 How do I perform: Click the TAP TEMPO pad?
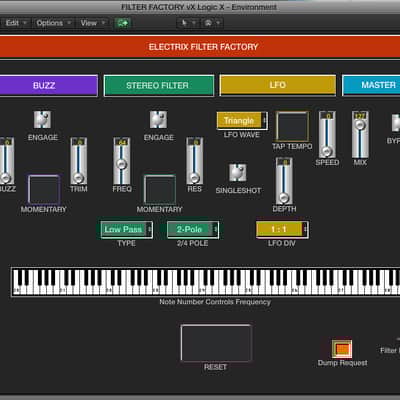pos(292,127)
